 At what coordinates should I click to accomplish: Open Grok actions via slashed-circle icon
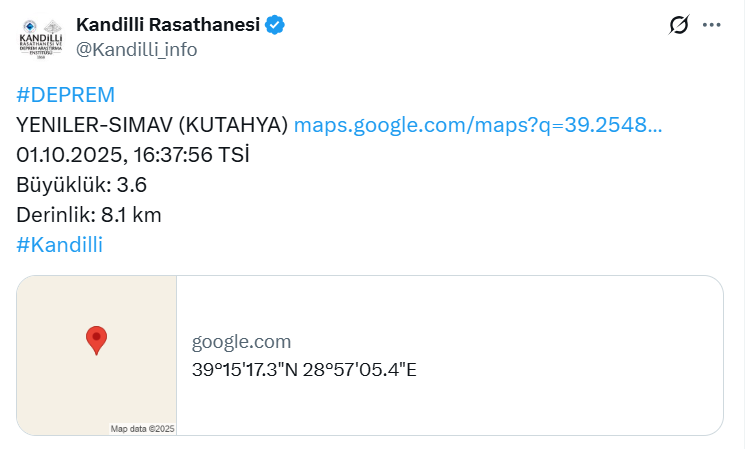(679, 25)
